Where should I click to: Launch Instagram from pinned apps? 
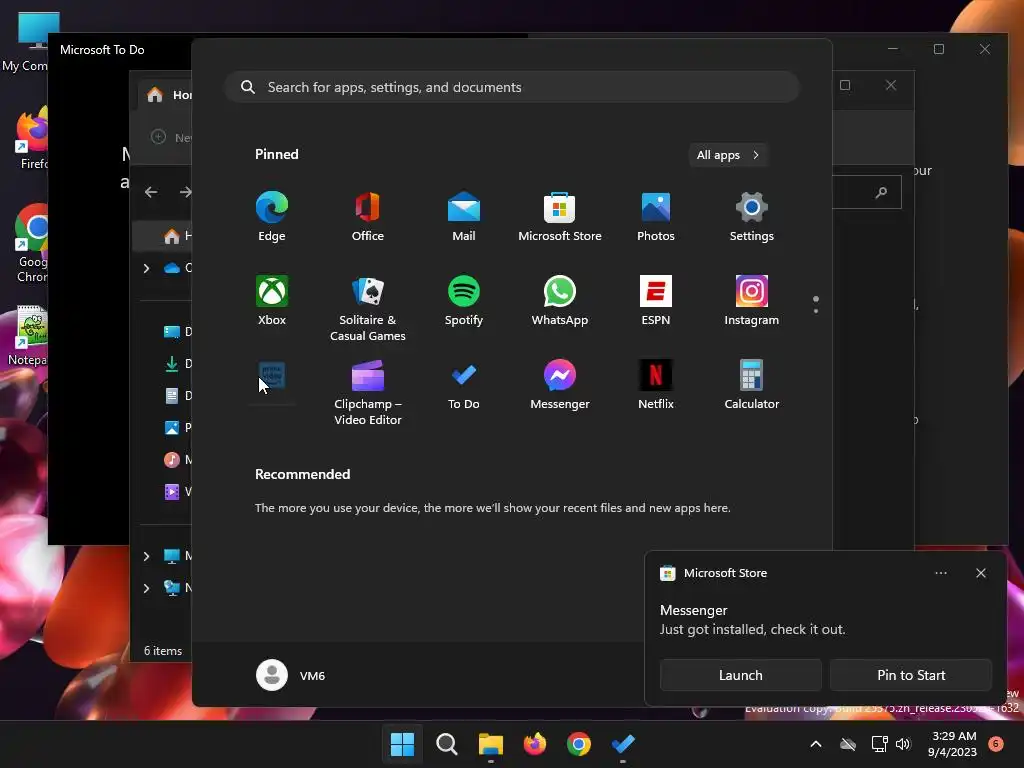click(752, 300)
